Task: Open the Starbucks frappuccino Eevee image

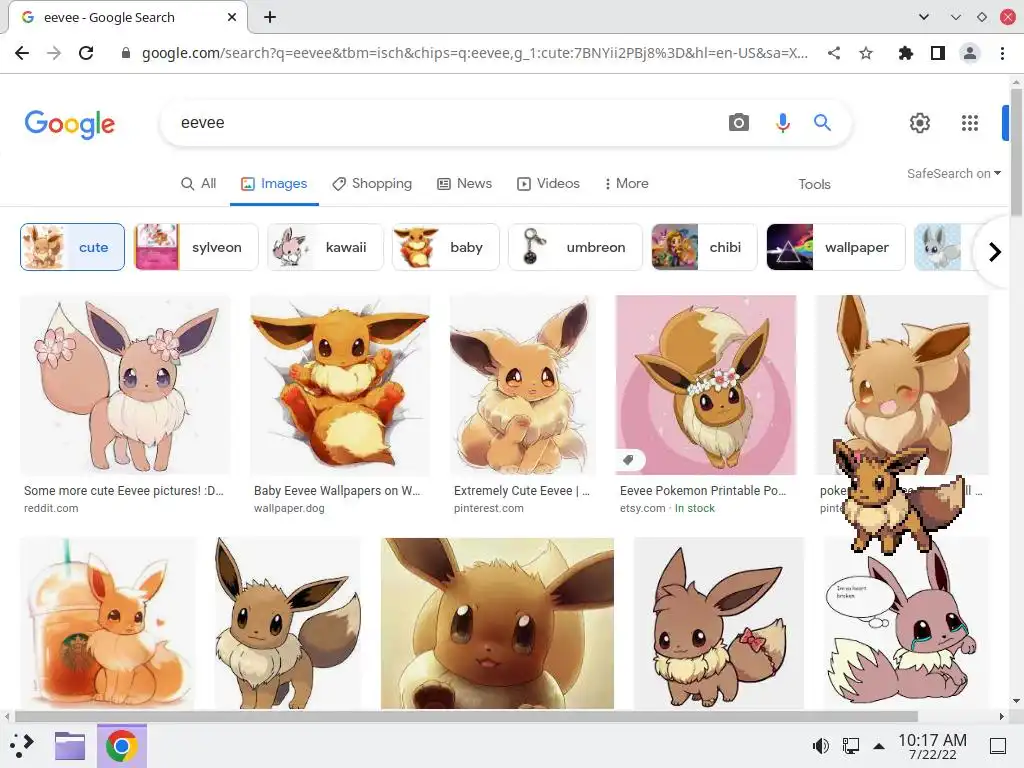Action: (108, 623)
